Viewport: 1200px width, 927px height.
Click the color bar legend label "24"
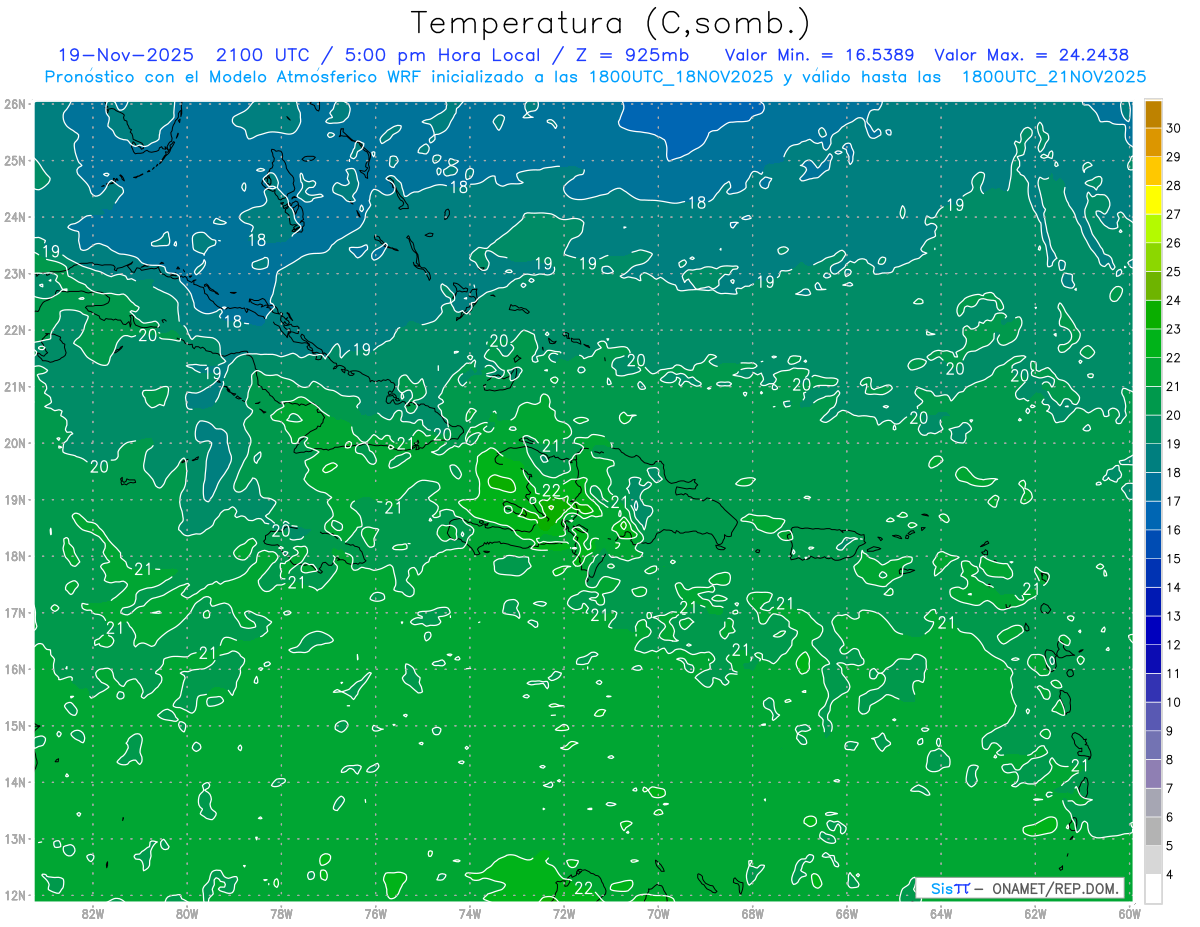(1174, 300)
